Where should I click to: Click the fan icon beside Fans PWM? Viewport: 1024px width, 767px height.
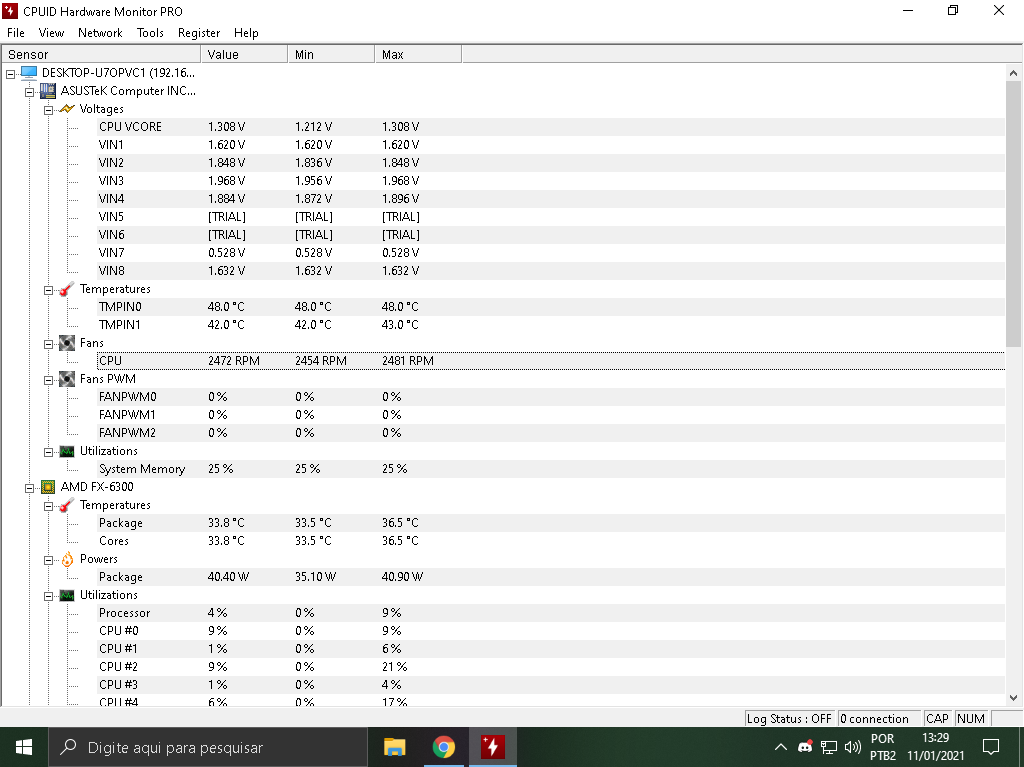point(67,379)
